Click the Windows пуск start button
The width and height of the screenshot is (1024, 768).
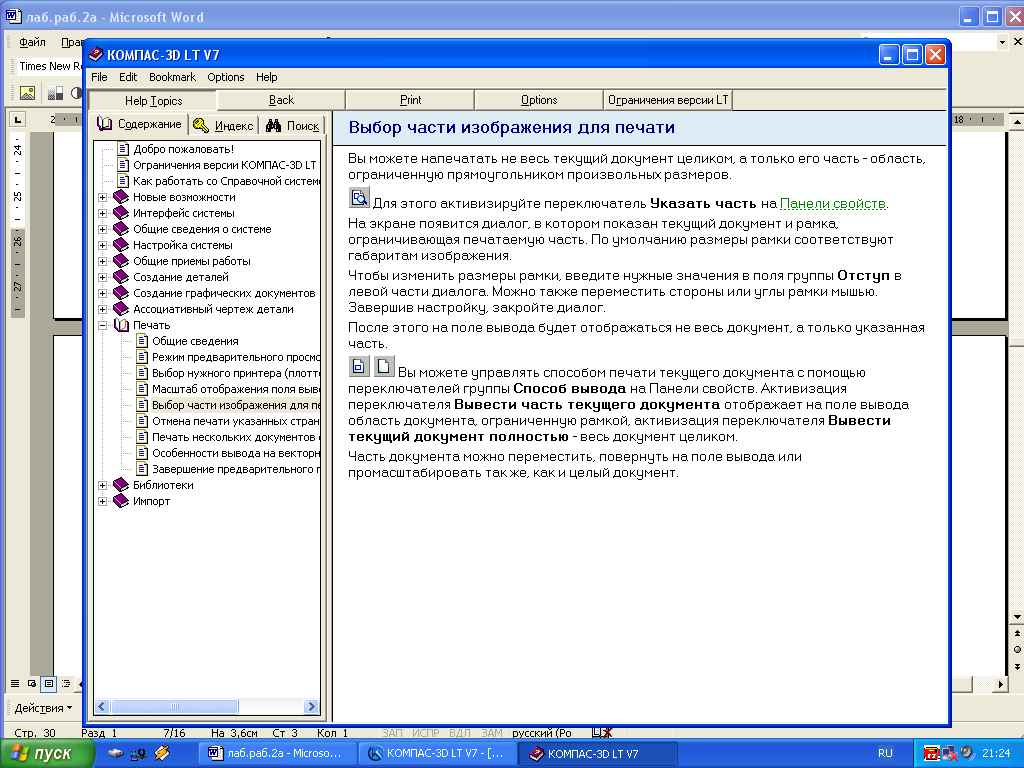(46, 753)
